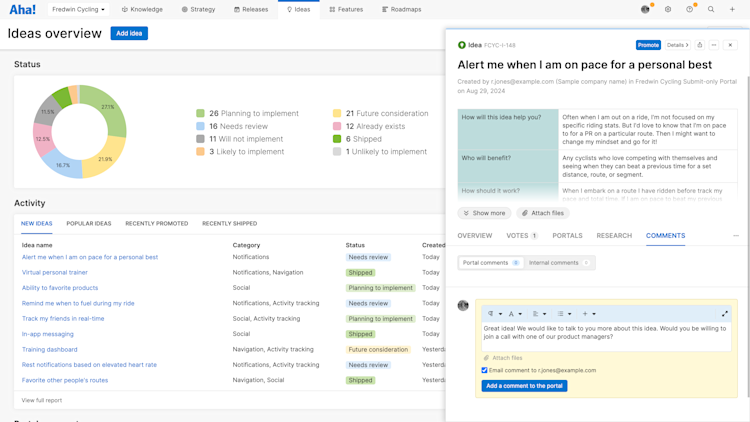The width and height of the screenshot is (750, 422).
Task: Open more options ellipsis in idea header
Action: 714,45
